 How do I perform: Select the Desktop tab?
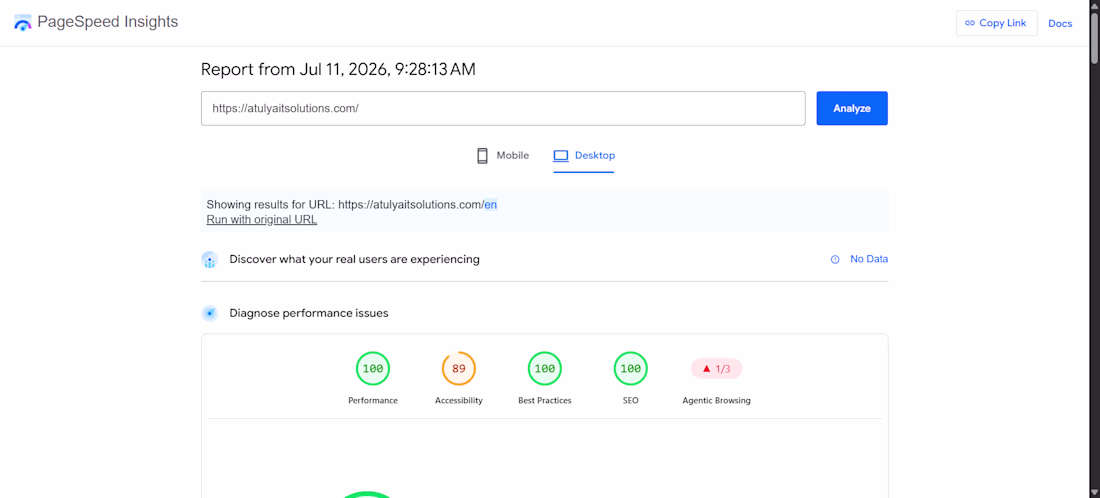tap(584, 156)
